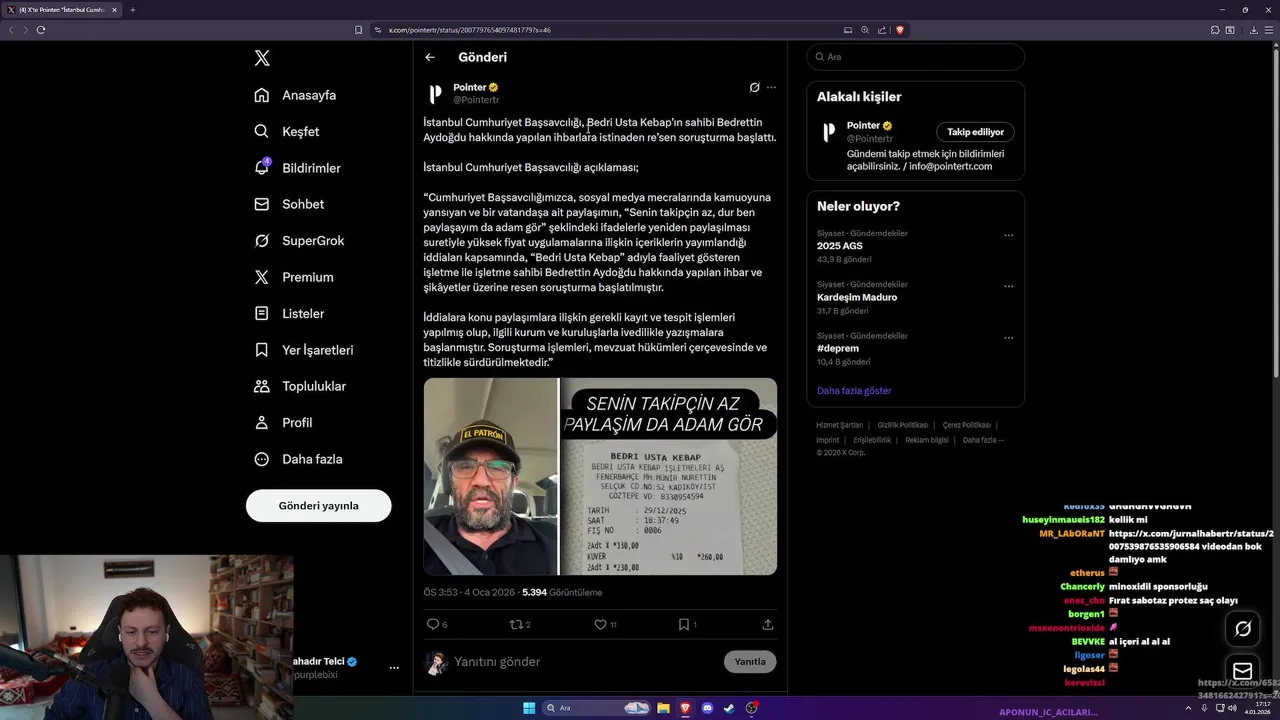The height and width of the screenshot is (720, 1280).
Task: Reload the page in browser toolbar
Action: [x=41, y=30]
